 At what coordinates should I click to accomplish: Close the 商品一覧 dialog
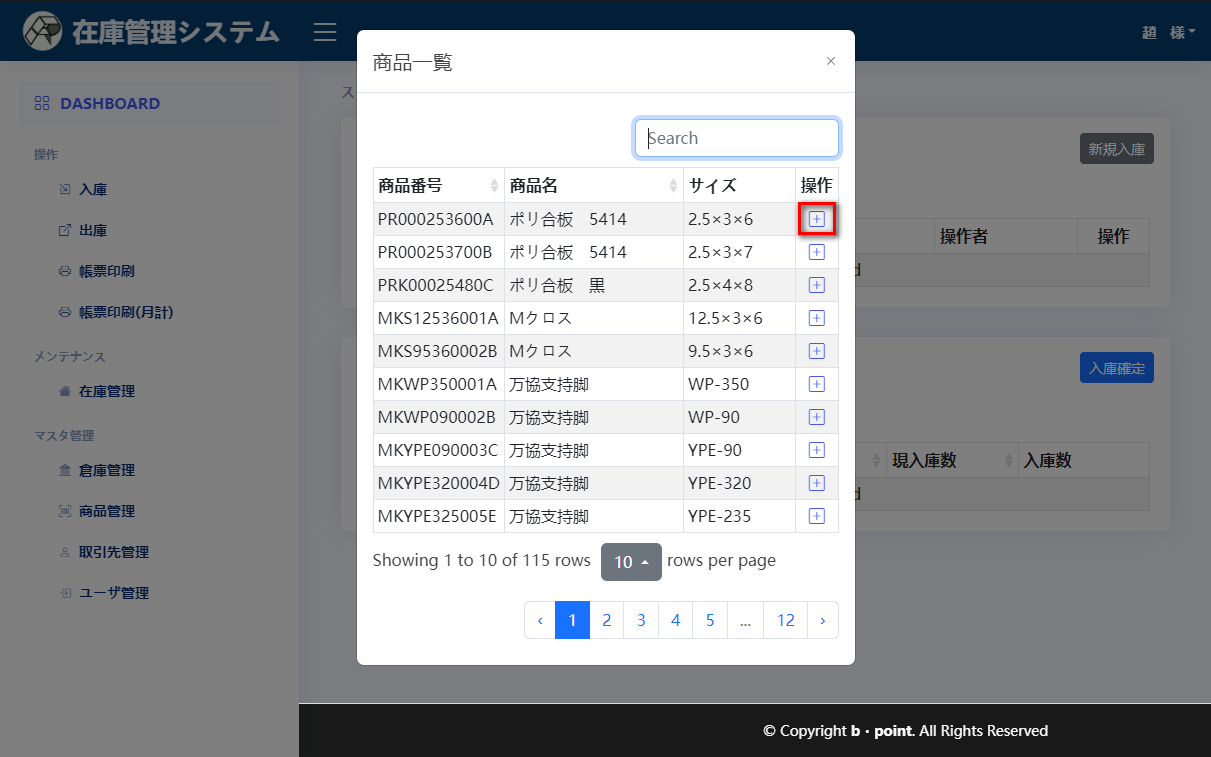830,61
